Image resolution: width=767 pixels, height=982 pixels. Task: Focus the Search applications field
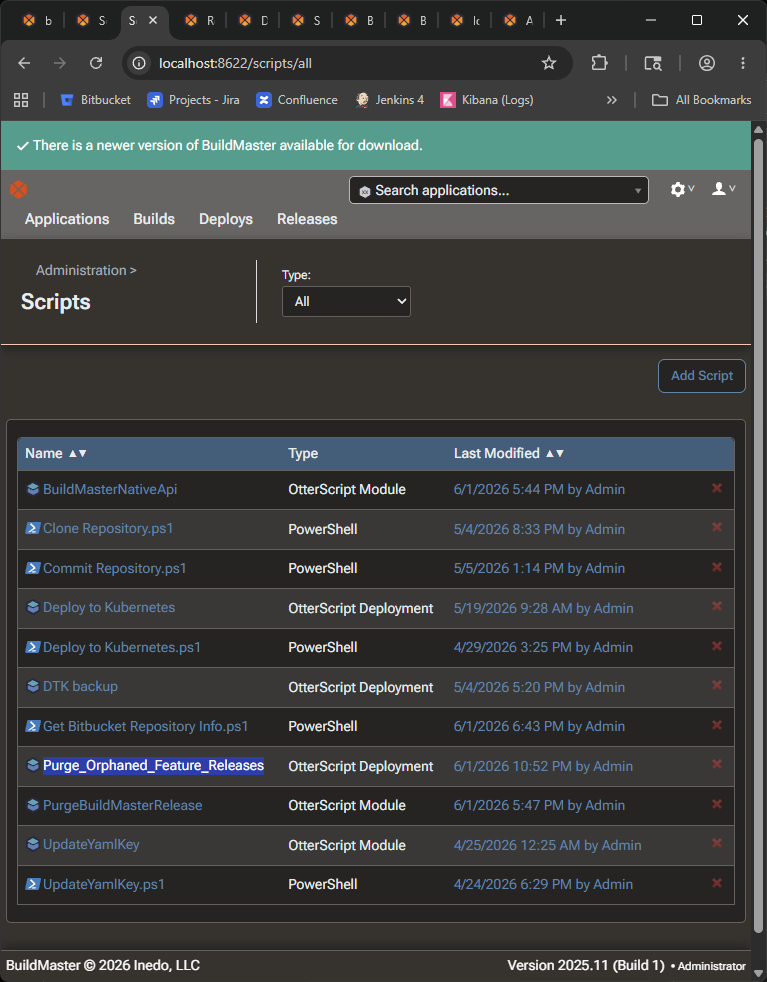(x=499, y=190)
